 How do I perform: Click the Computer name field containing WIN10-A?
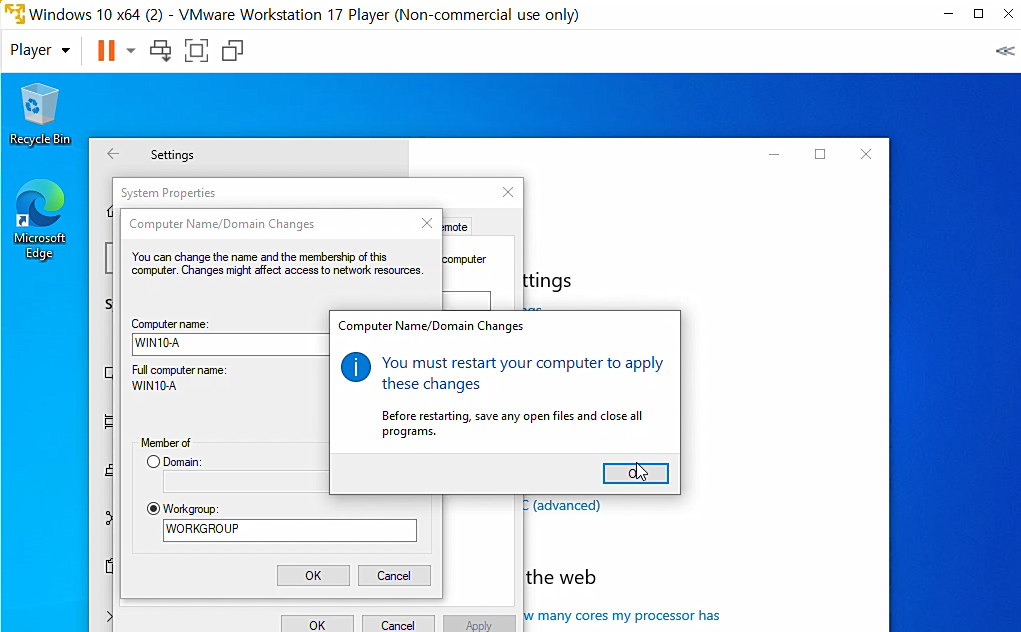tap(231, 344)
